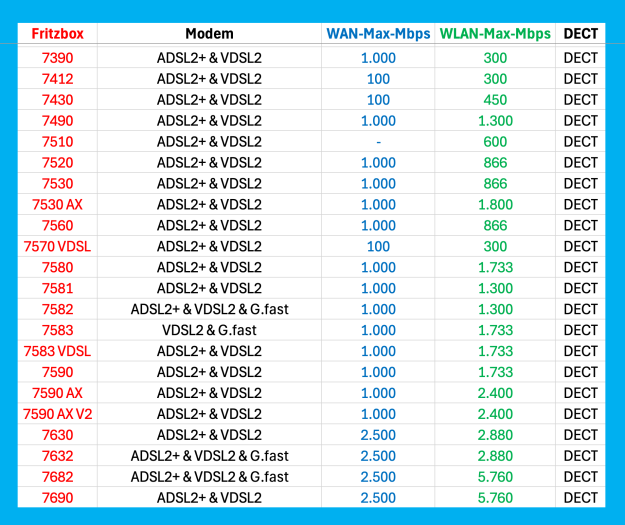The image size is (625, 525).
Task: Click the WLAN-Max-Mbps column header
Action: coord(495,33)
